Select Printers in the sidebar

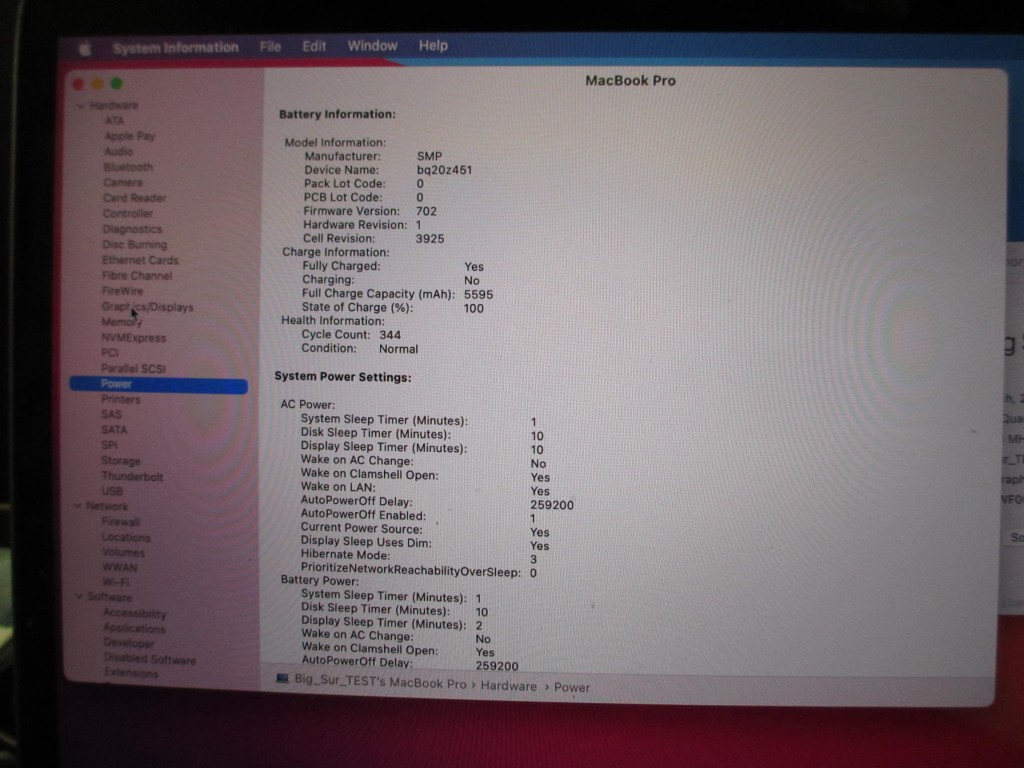(120, 399)
